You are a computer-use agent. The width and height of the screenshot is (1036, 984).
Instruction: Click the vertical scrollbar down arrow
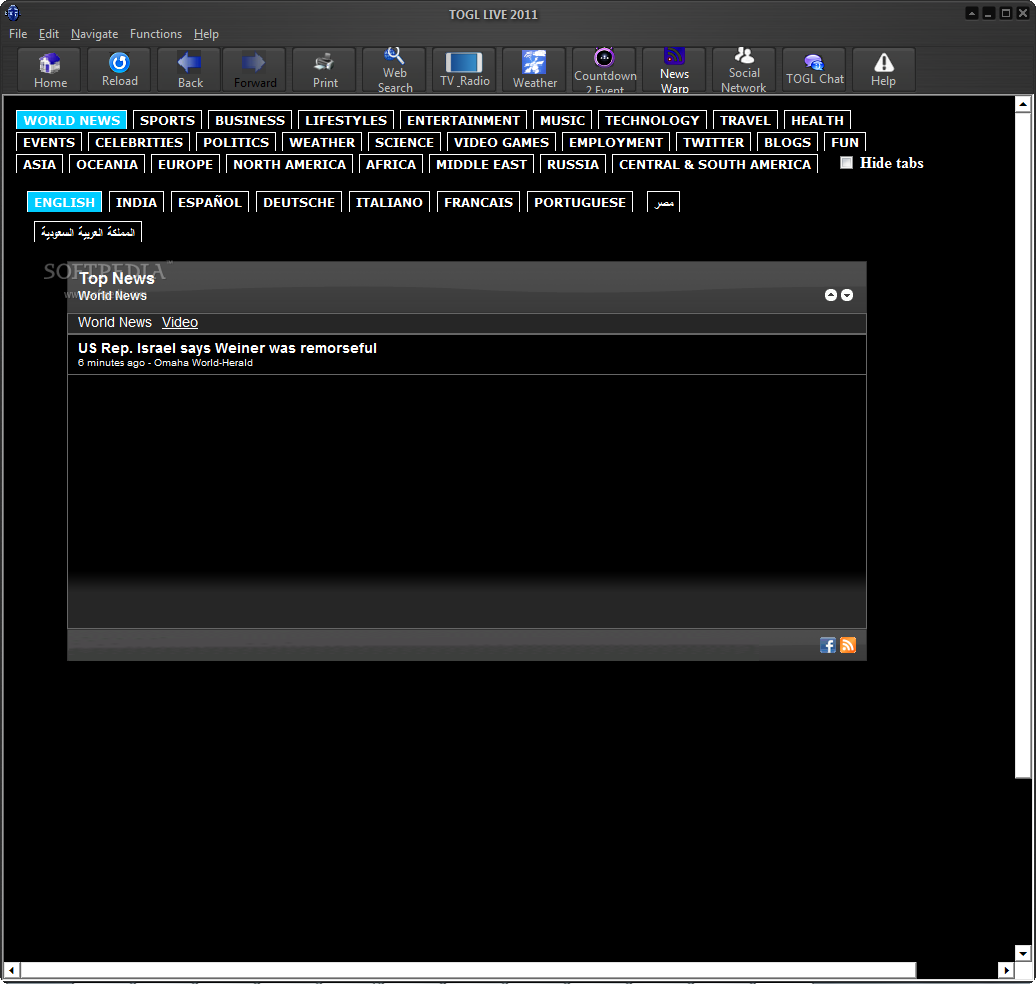point(1023,953)
